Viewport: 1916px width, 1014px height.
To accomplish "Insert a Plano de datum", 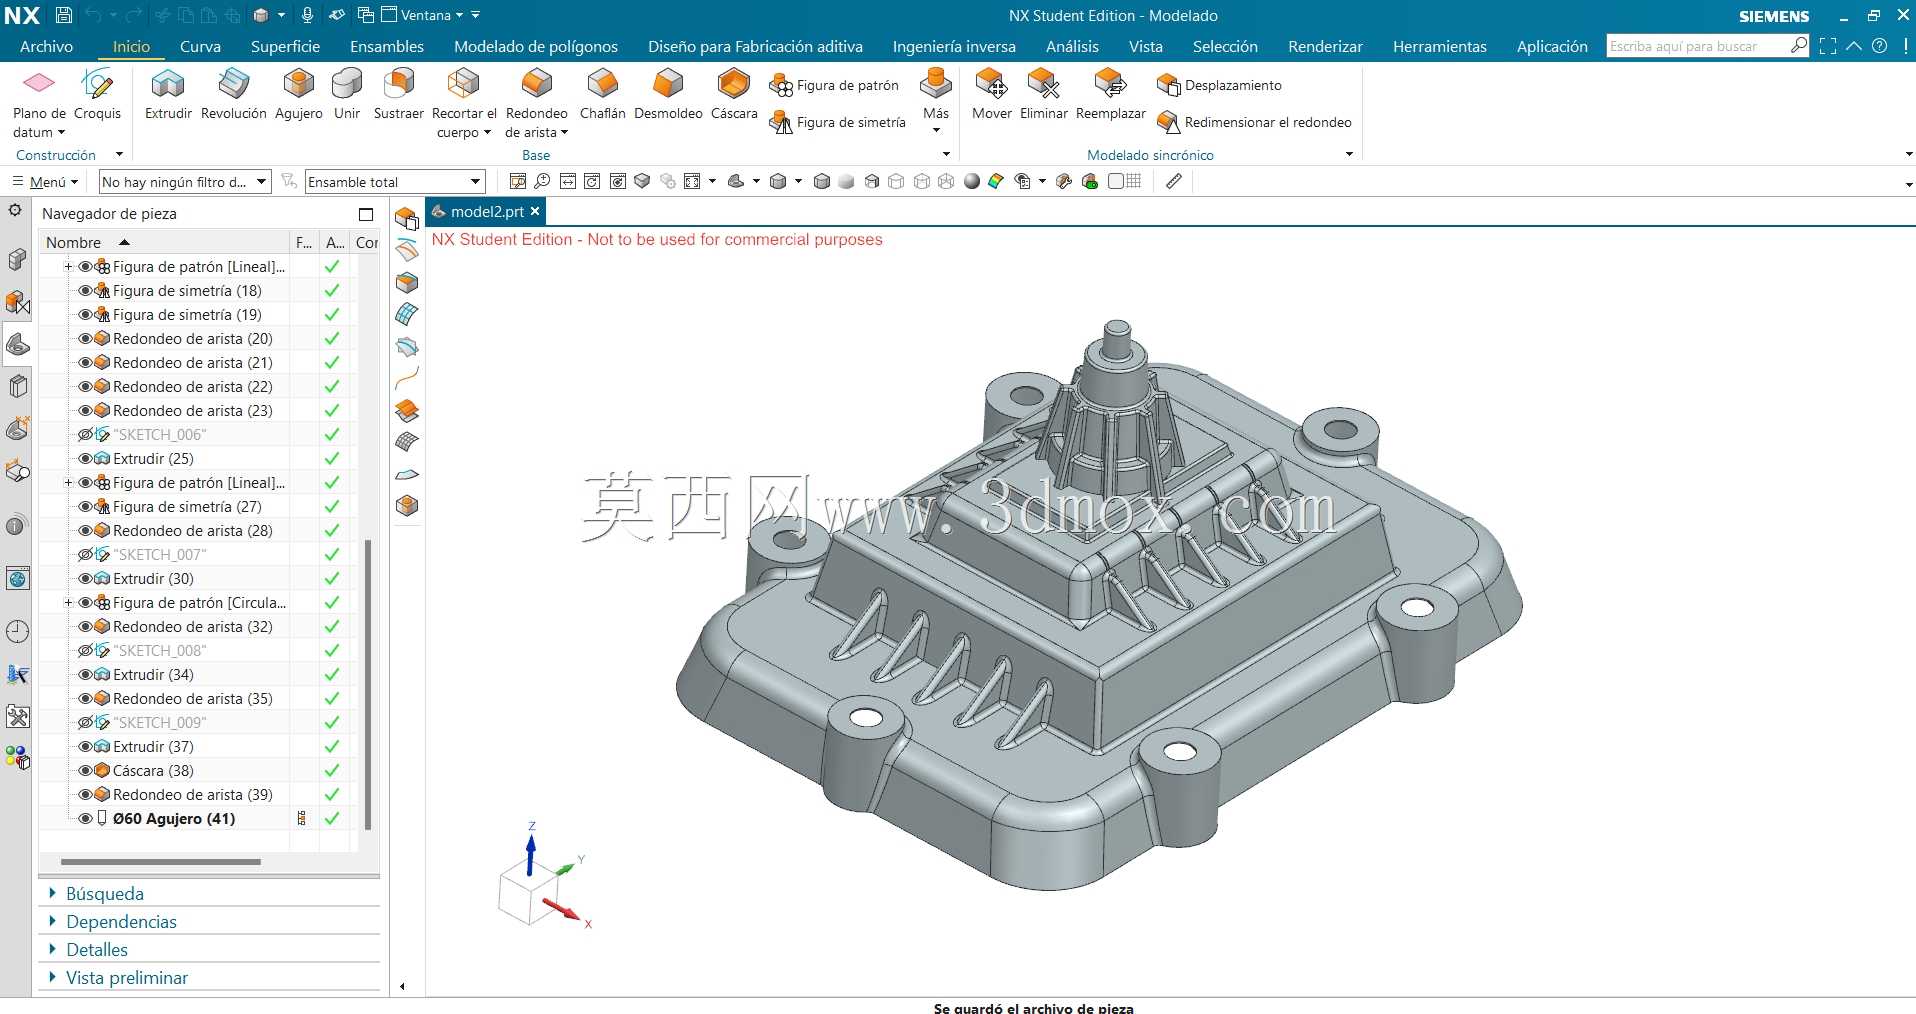I will pyautogui.click(x=39, y=103).
